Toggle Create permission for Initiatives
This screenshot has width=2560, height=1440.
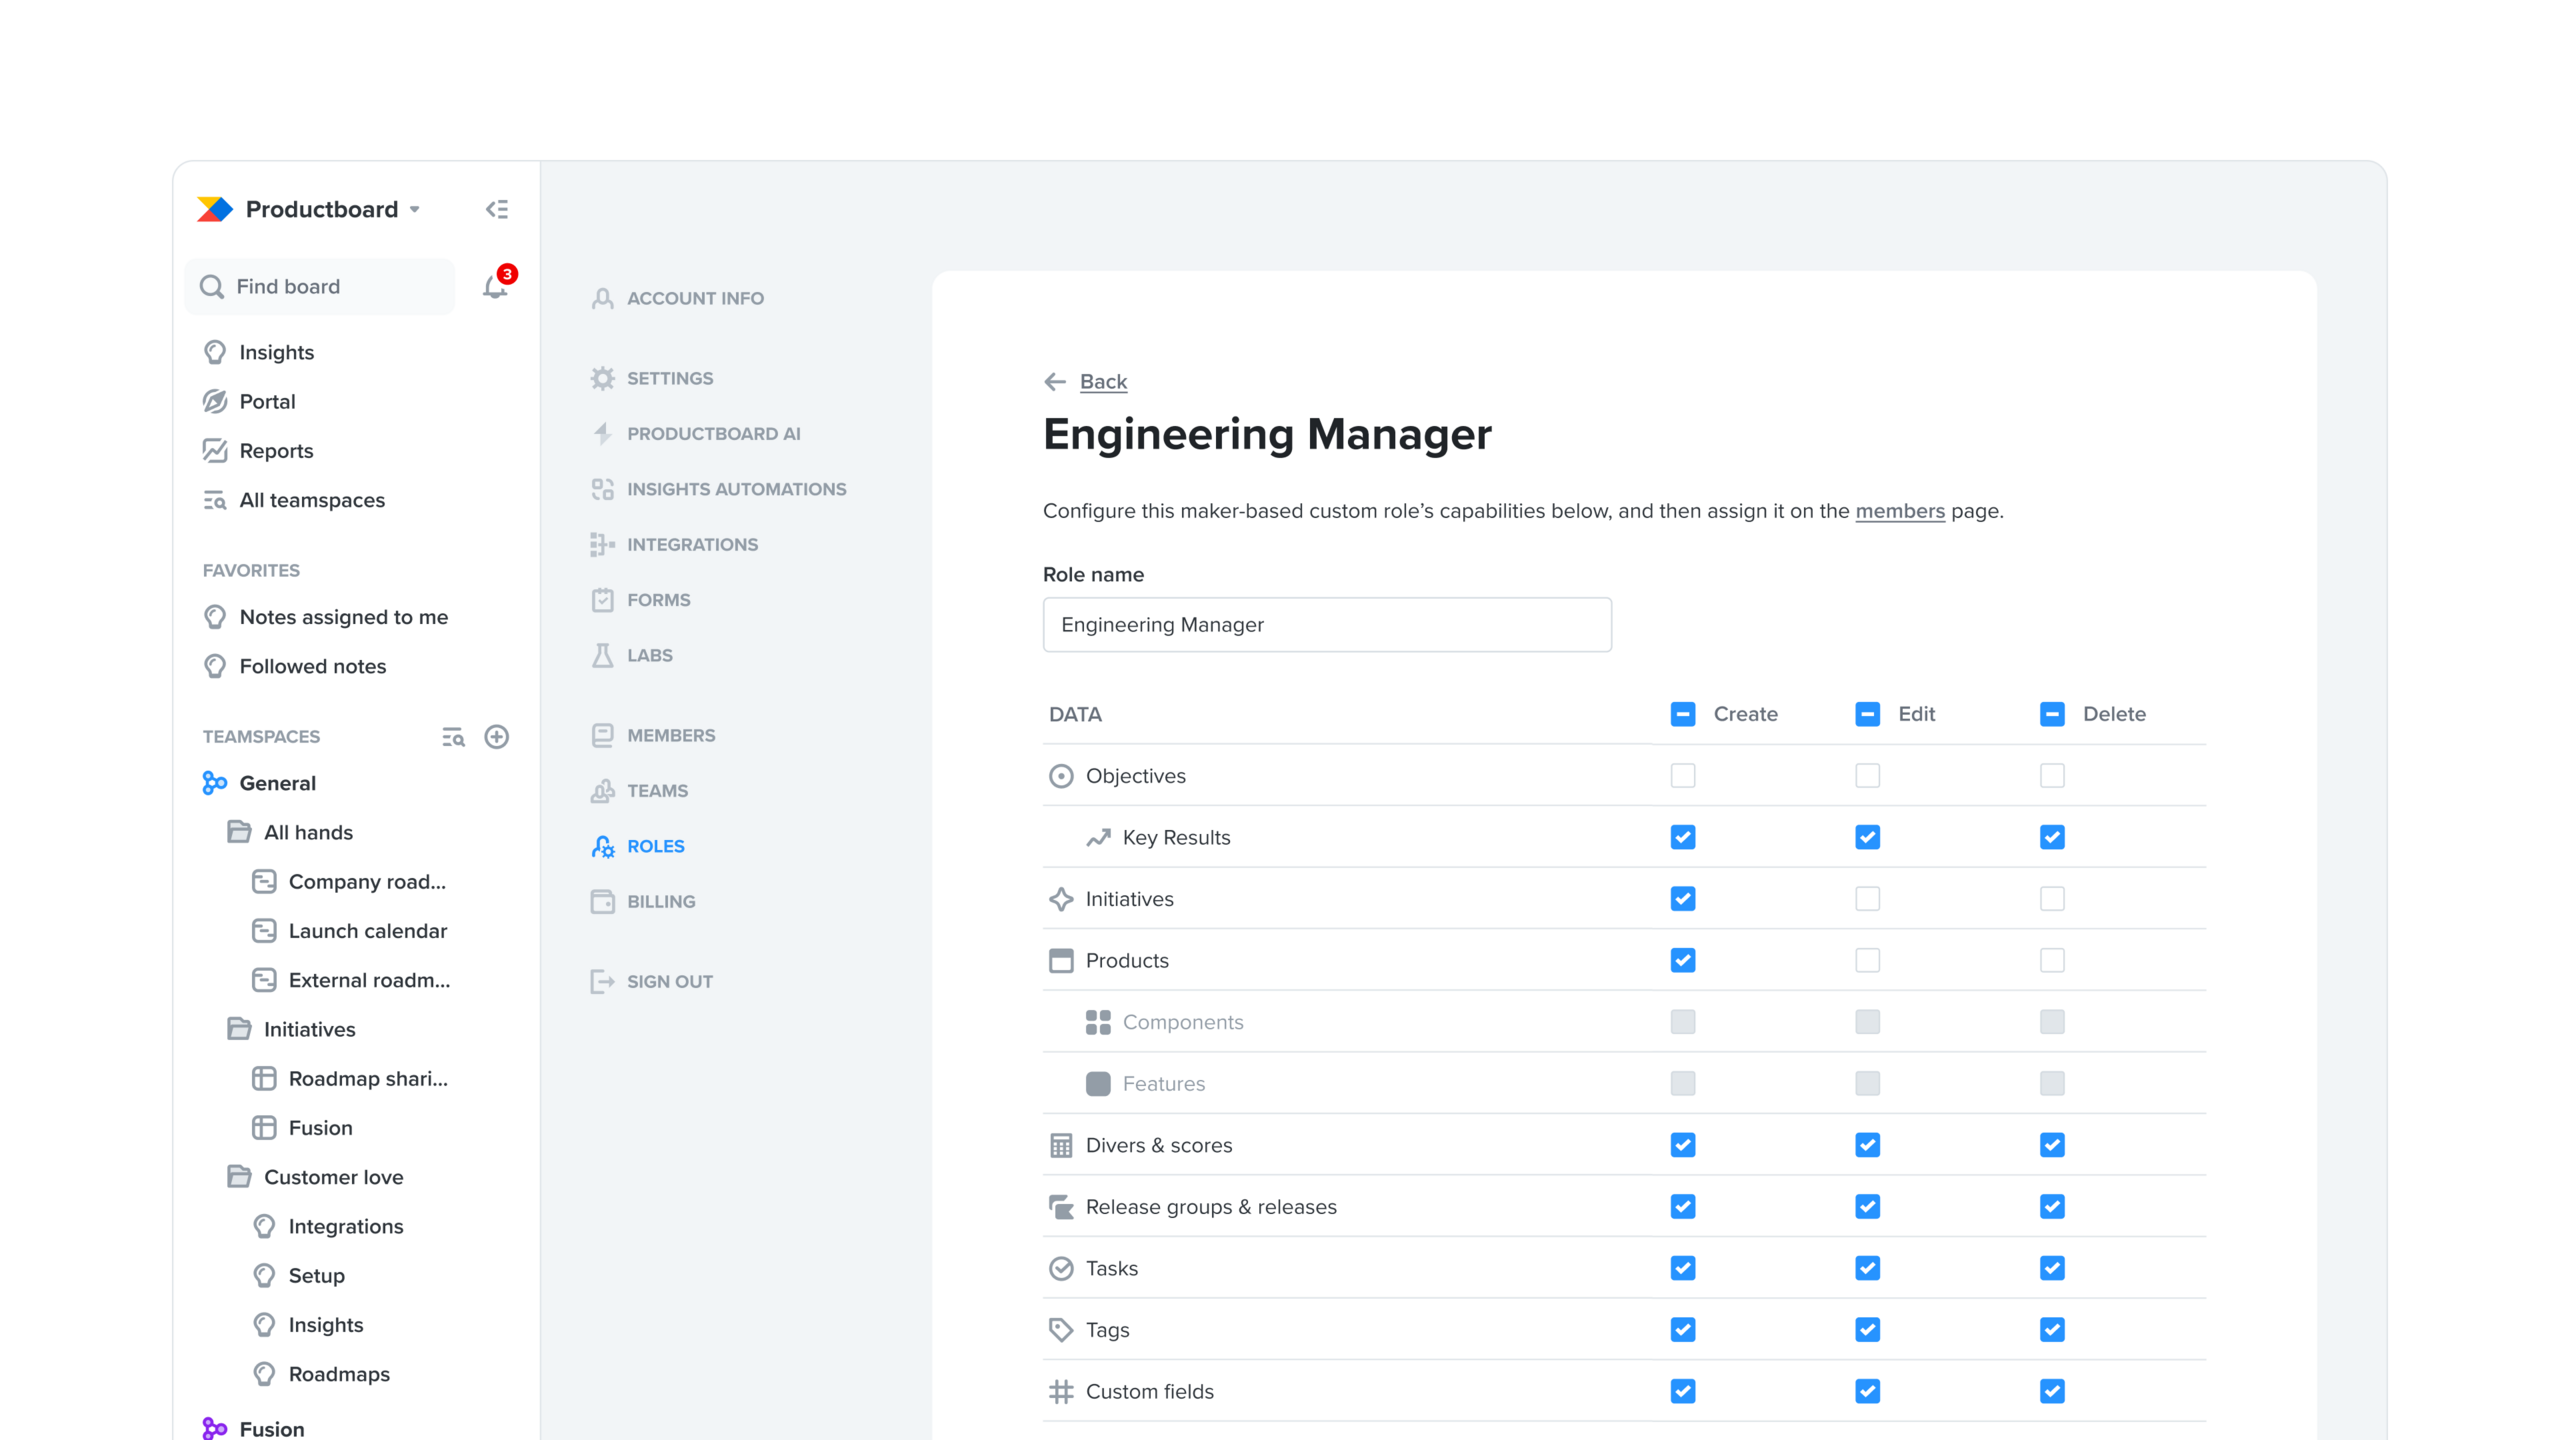(1683, 898)
